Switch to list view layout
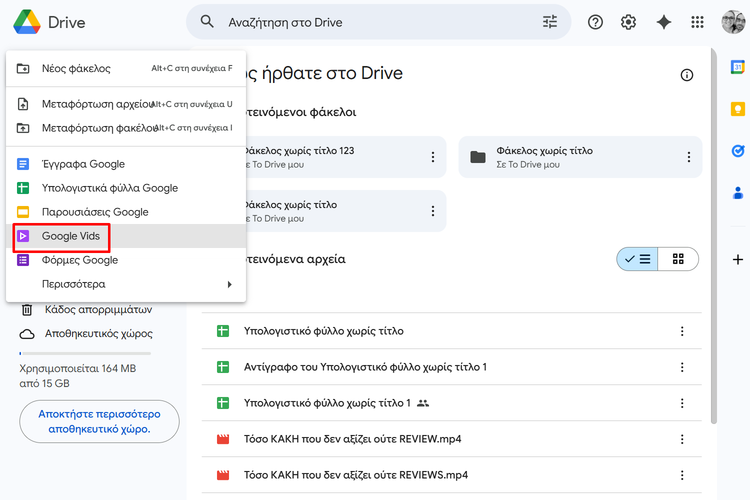Viewport: 750px width, 500px height. tap(637, 259)
